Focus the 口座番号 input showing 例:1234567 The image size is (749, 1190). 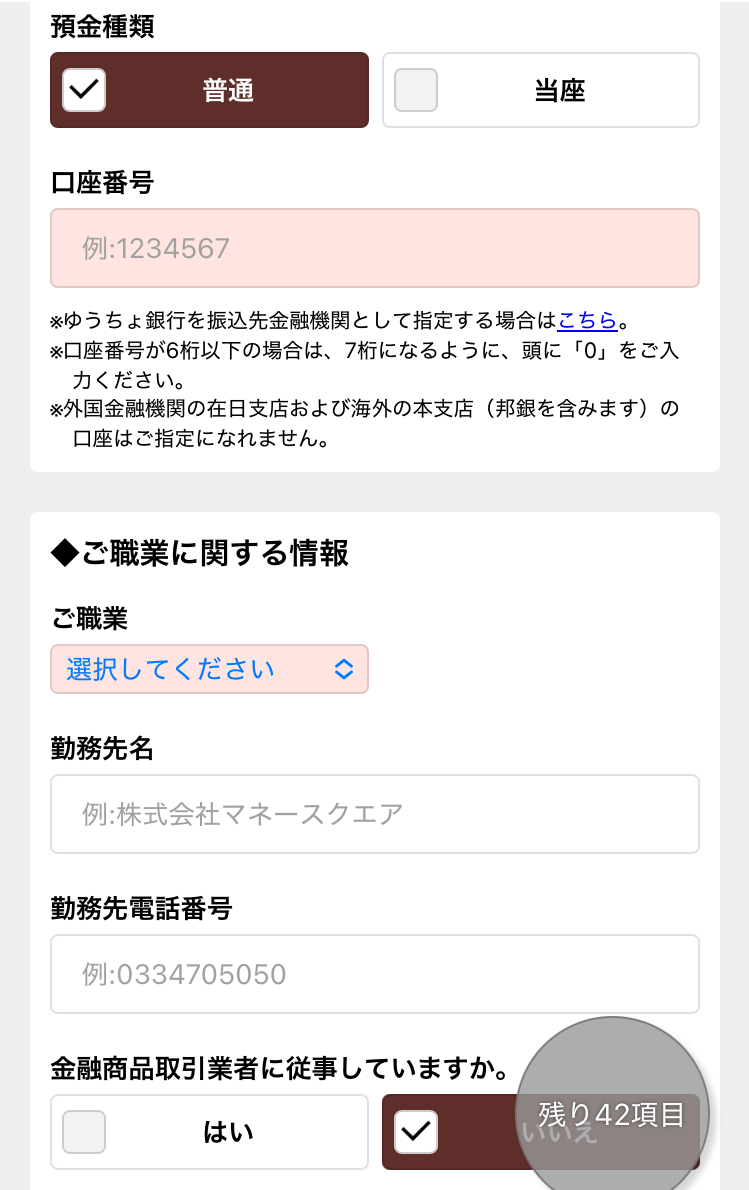(x=374, y=248)
